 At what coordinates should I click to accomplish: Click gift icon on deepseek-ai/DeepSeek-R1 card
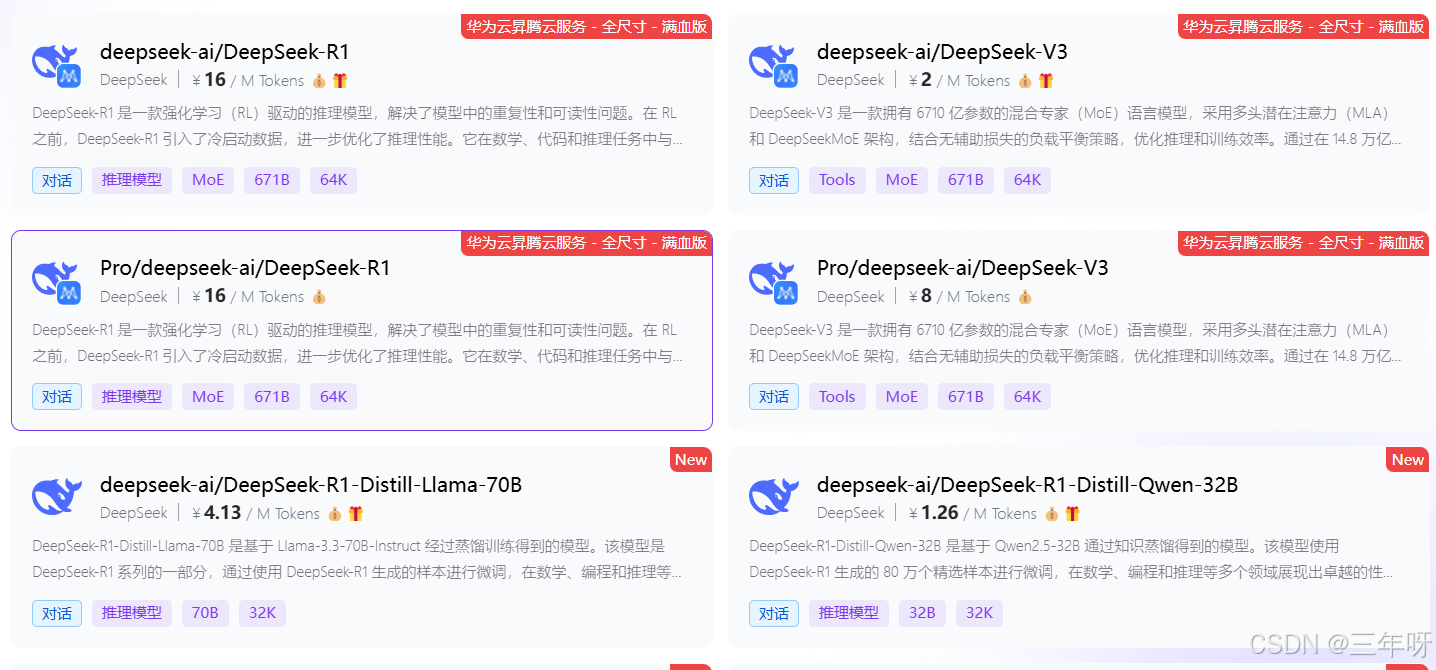pos(340,80)
